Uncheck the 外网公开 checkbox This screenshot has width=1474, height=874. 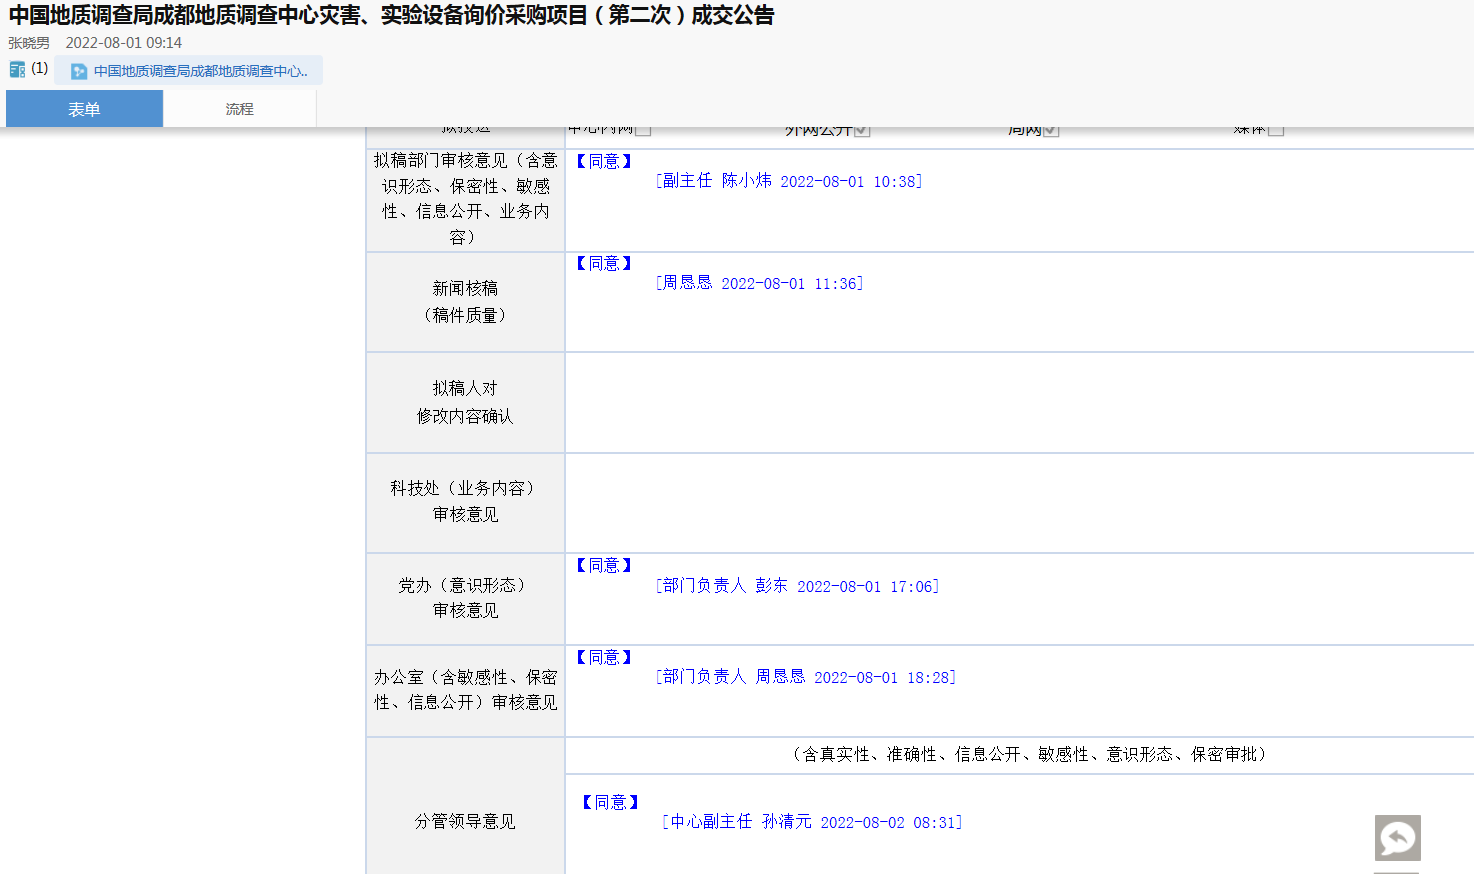pyautogui.click(x=862, y=129)
